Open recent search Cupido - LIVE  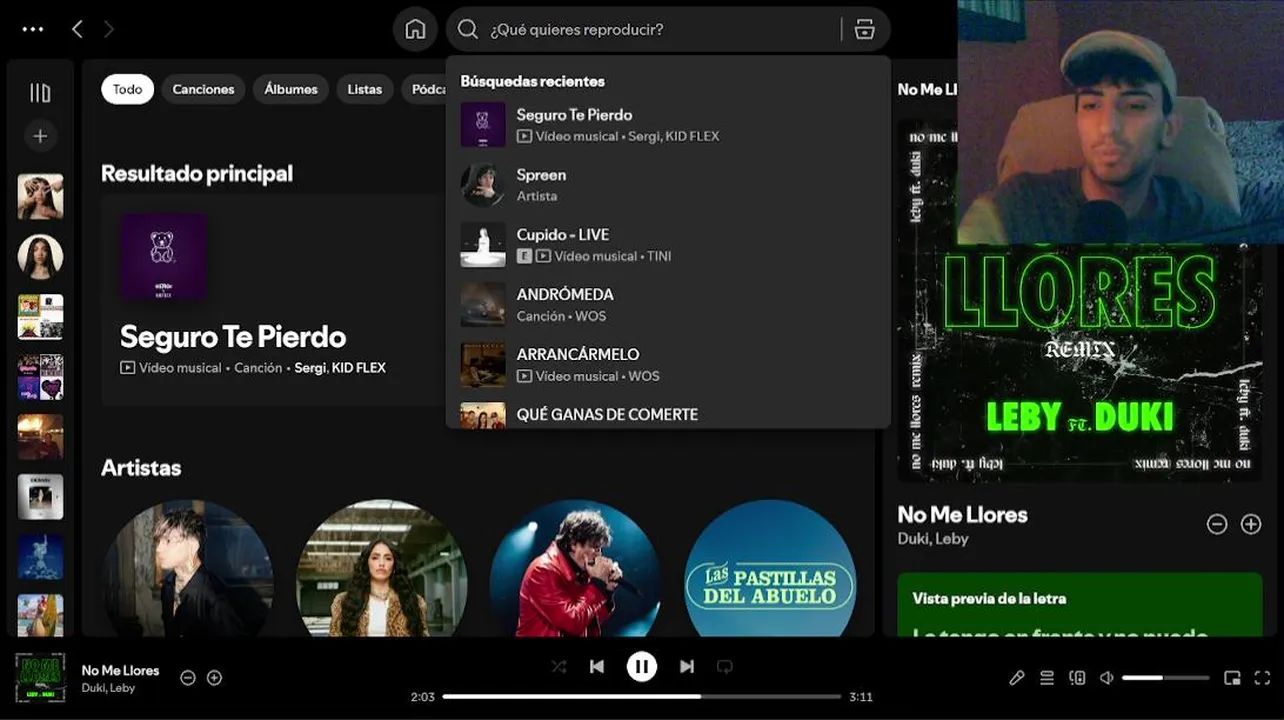coord(668,245)
